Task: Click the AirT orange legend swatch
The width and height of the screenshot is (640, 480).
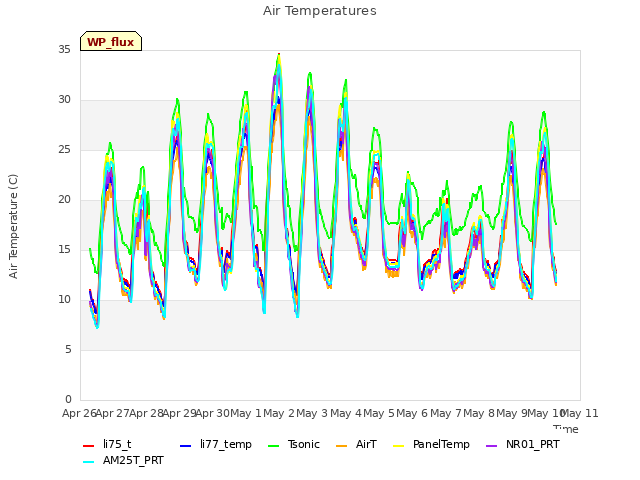Action: (341, 446)
